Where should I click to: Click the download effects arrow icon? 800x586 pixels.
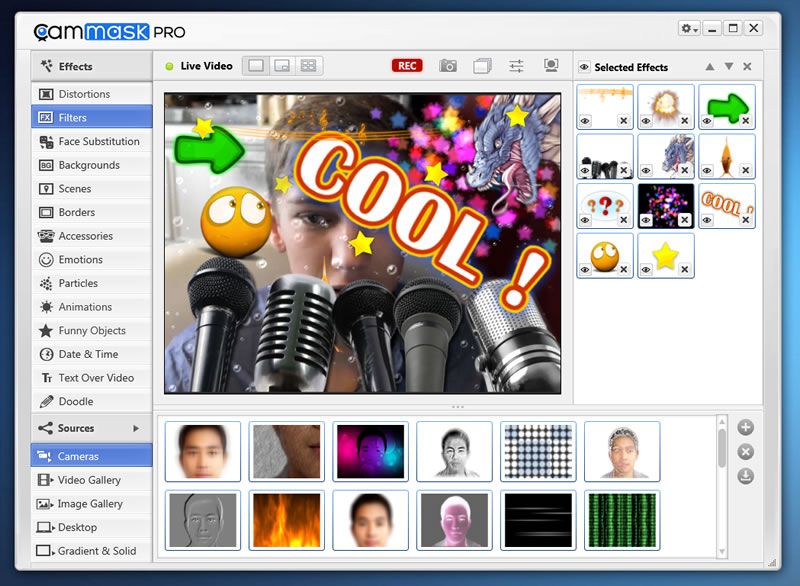pos(745,476)
